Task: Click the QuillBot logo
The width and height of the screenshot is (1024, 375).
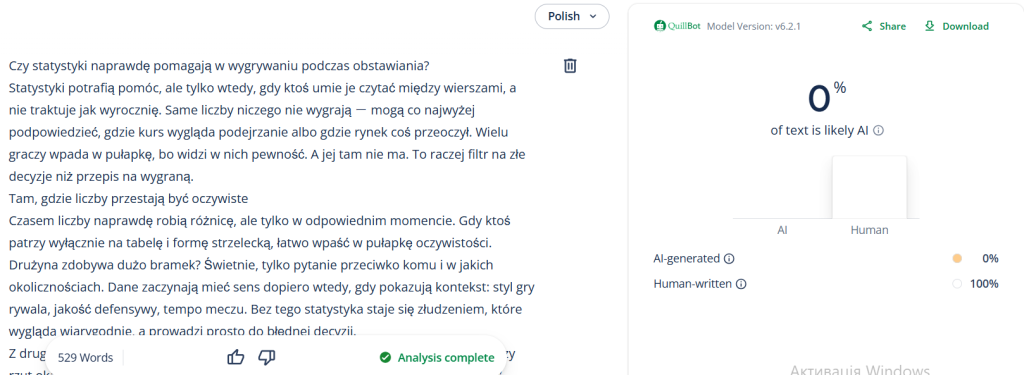Action: [x=677, y=26]
